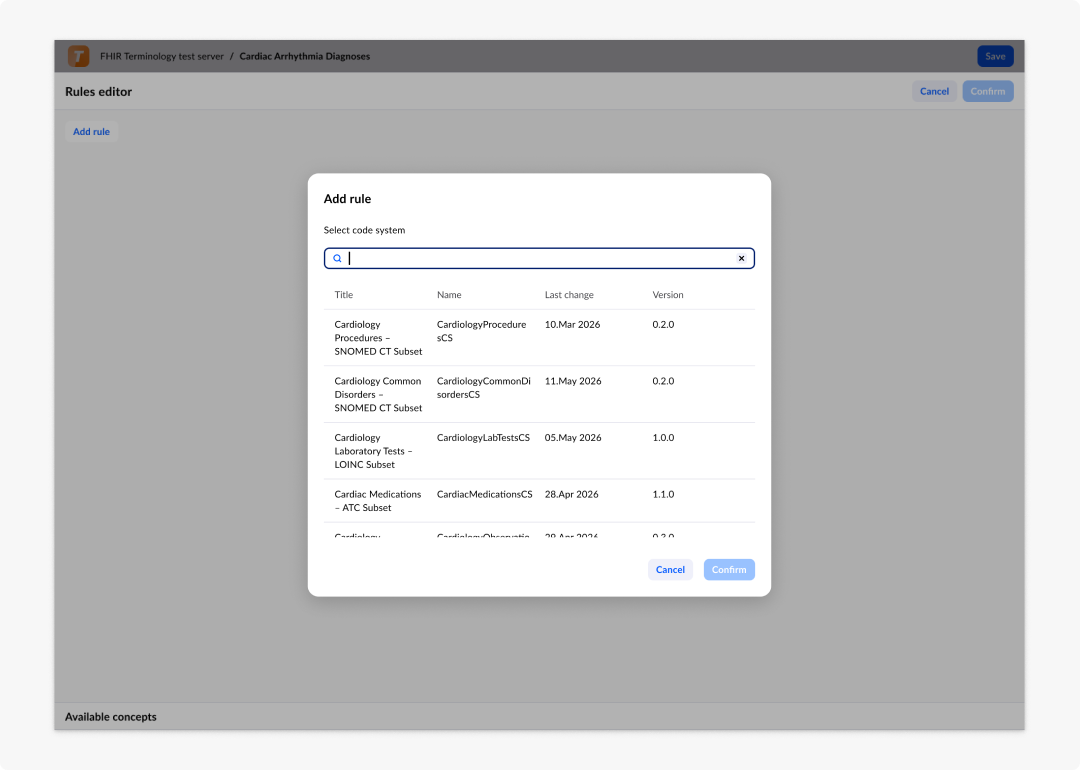The image size is (1080, 770).
Task: Click the 05.May 2026 date cell
Action: tap(573, 437)
